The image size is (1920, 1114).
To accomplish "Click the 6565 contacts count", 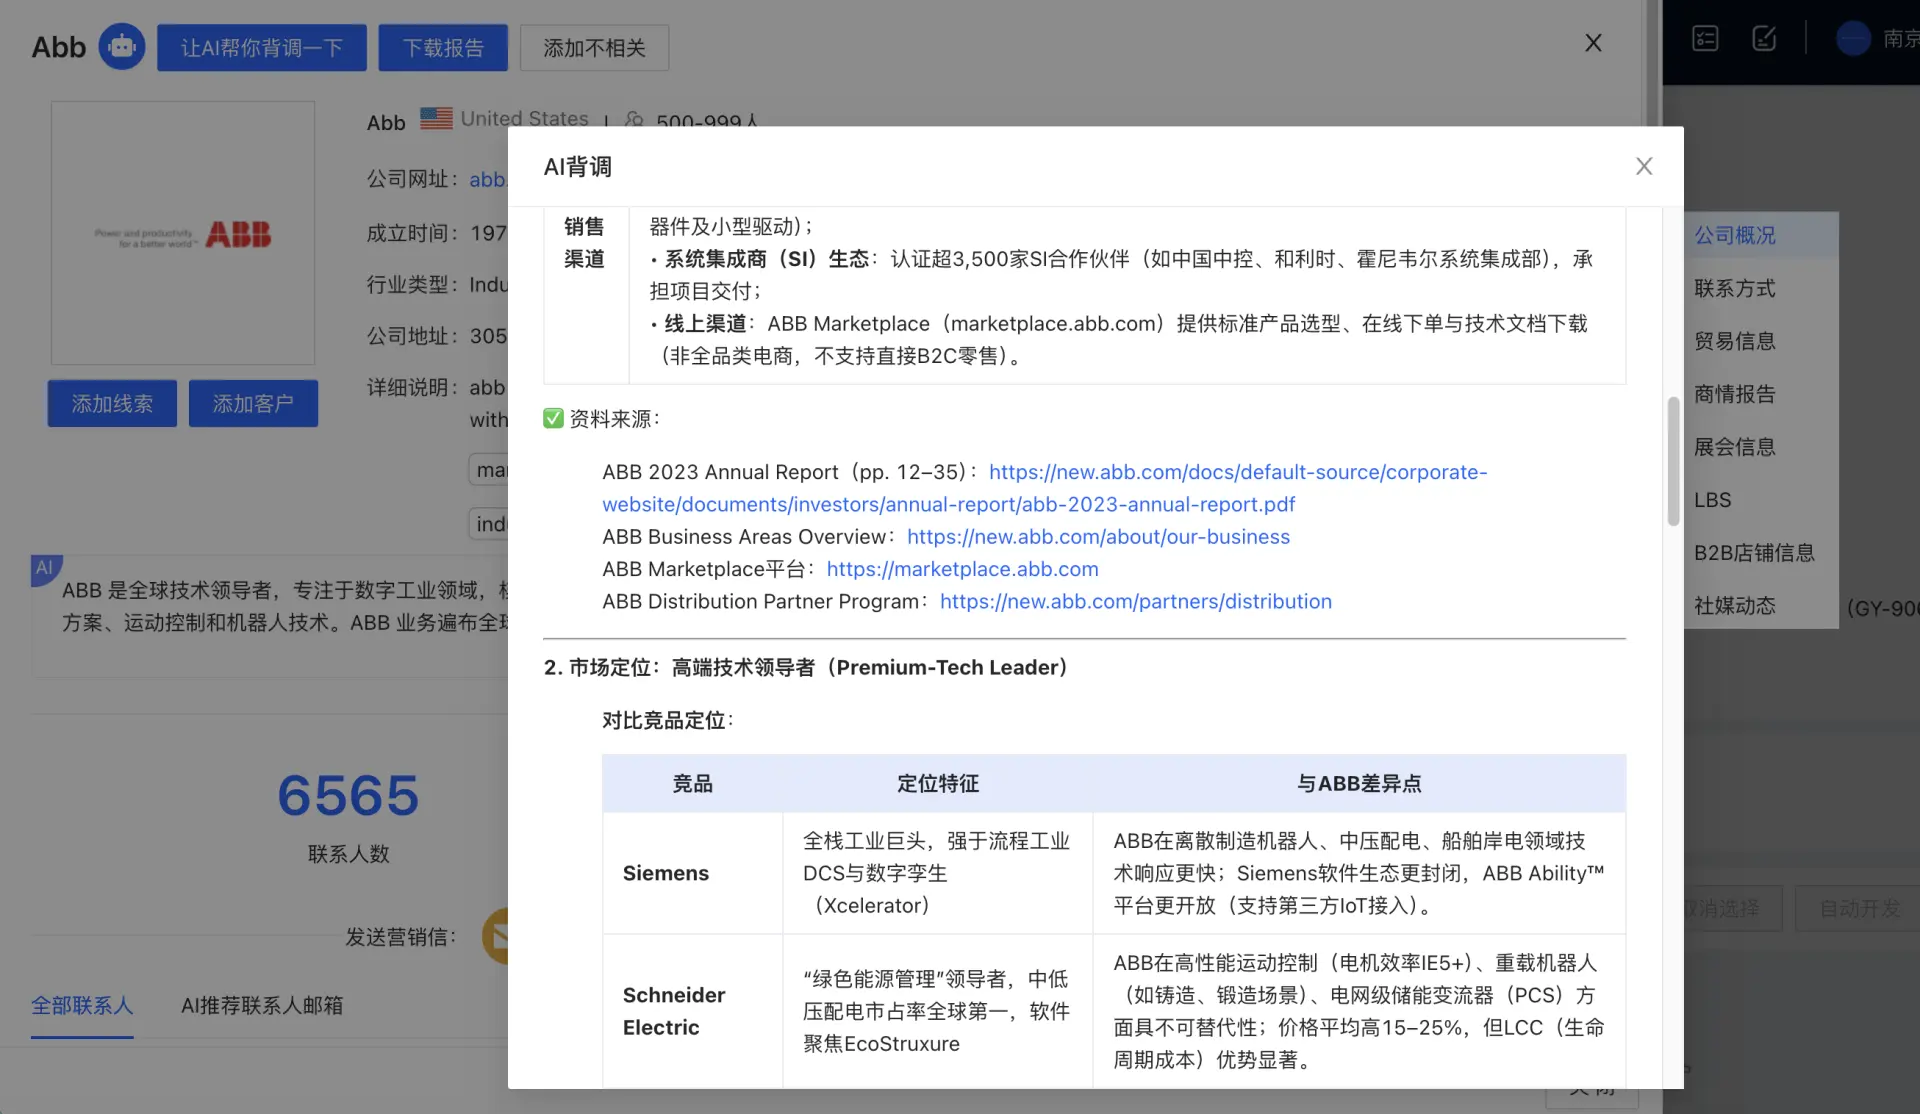I will point(348,796).
